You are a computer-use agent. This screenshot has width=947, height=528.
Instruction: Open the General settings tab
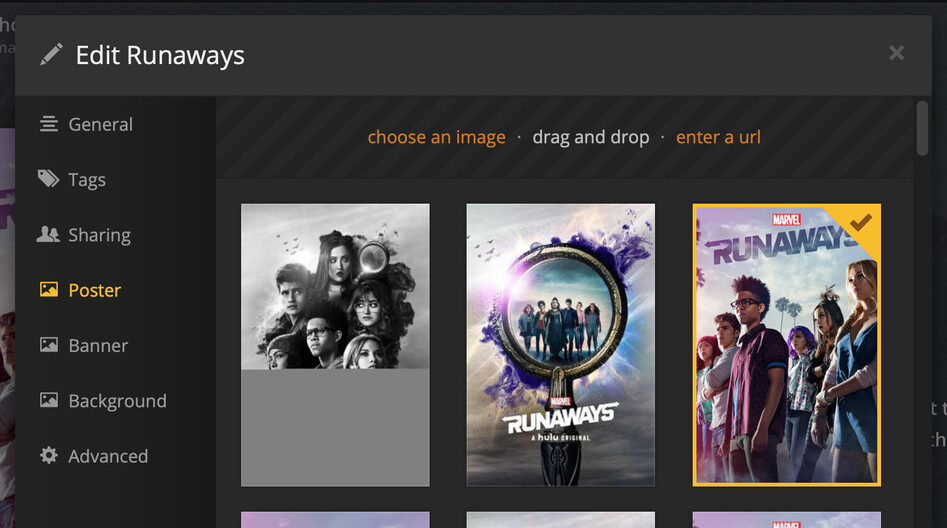pyautogui.click(x=100, y=124)
